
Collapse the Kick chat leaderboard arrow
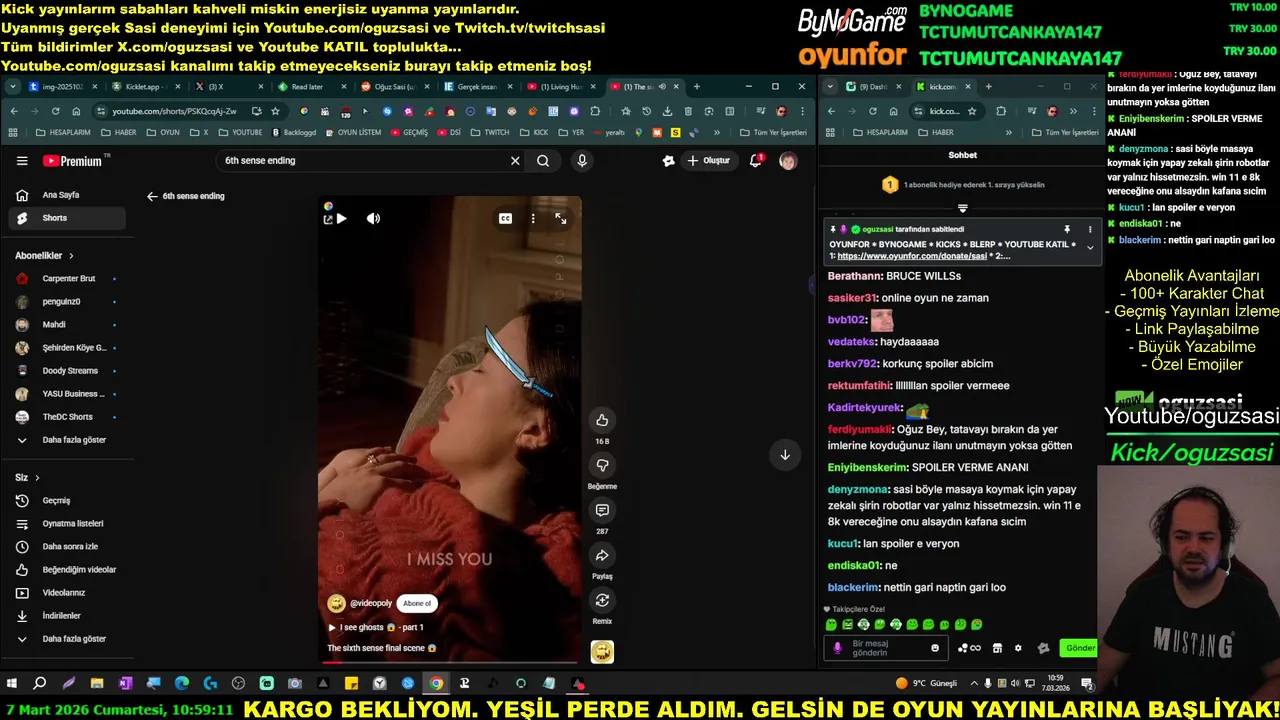click(962, 209)
